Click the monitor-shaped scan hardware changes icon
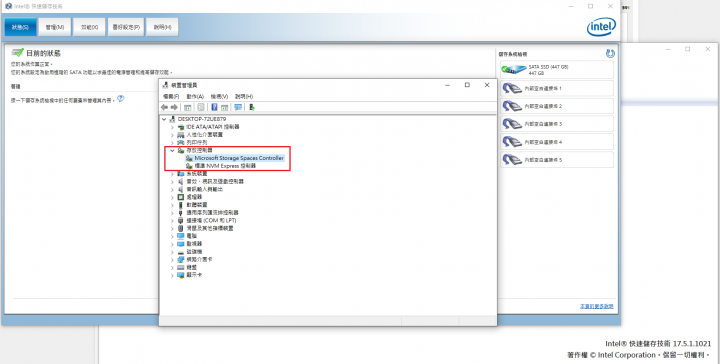Screen dimensions: 720x364 click(238, 107)
